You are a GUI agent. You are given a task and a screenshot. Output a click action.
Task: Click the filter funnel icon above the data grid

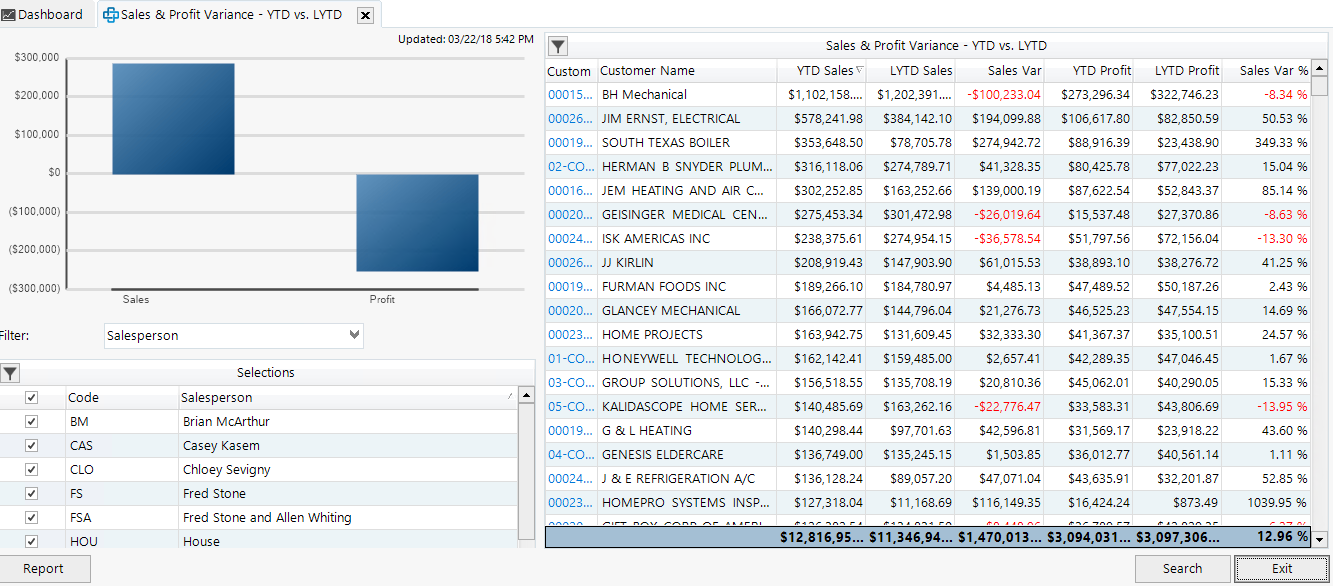pyautogui.click(x=557, y=45)
